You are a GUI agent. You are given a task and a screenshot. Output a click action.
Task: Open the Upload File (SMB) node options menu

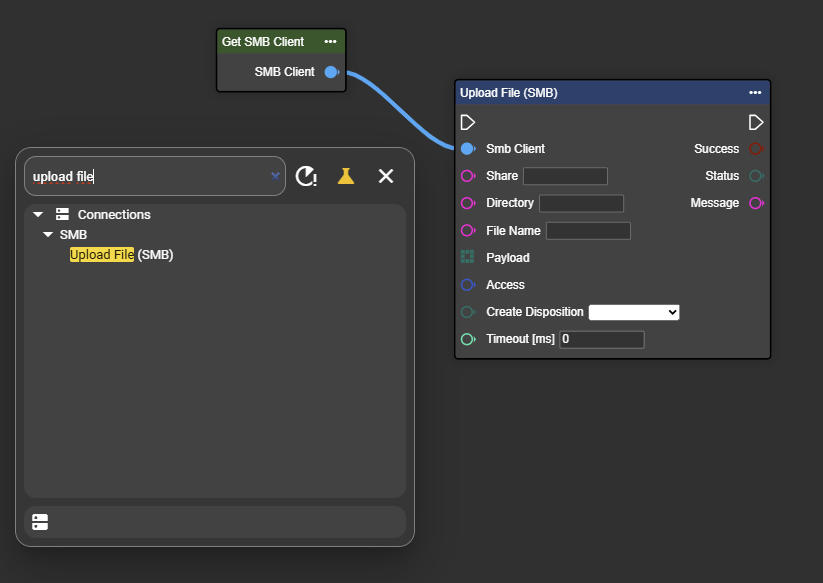tap(755, 93)
